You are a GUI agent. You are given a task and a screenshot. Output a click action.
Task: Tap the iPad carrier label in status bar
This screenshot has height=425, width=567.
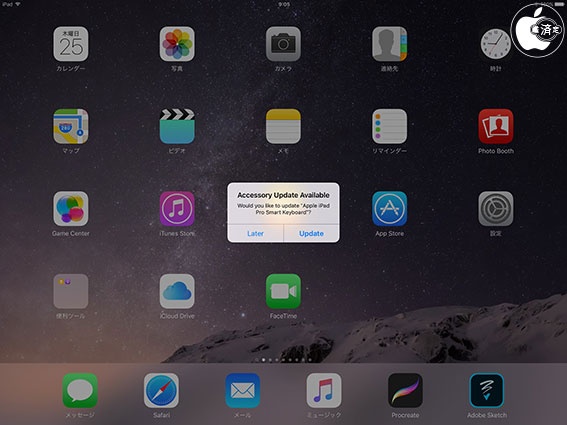click(x=7, y=4)
